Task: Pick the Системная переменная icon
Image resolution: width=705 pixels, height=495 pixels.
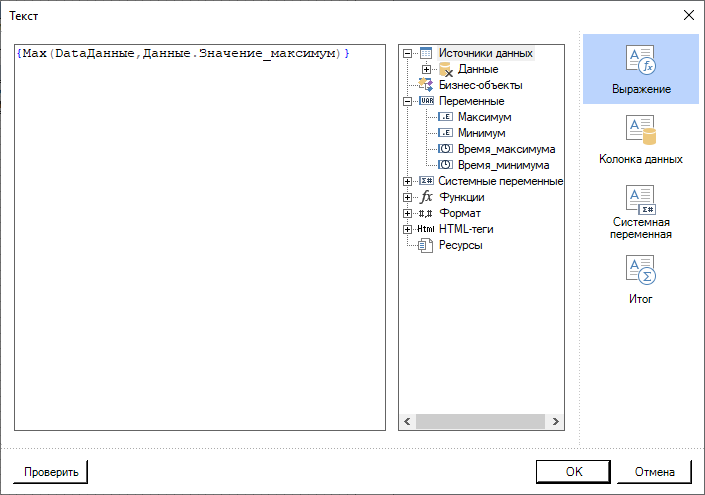Action: (x=641, y=200)
